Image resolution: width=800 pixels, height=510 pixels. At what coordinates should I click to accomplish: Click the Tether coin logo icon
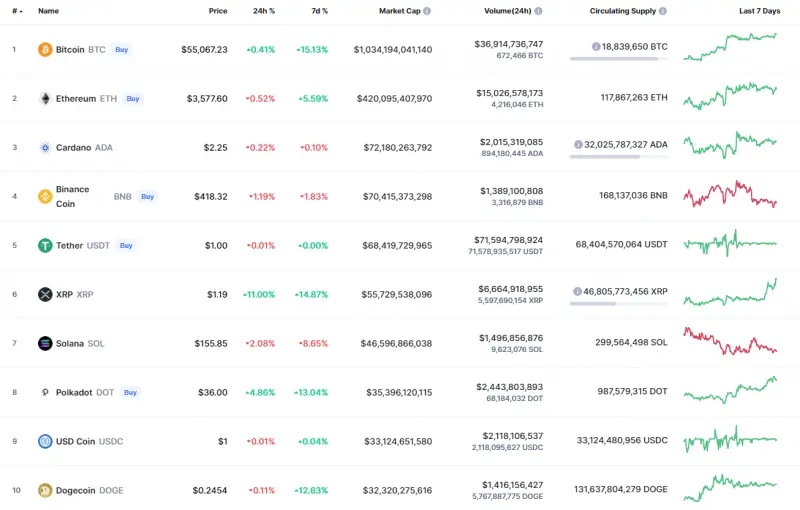45,245
